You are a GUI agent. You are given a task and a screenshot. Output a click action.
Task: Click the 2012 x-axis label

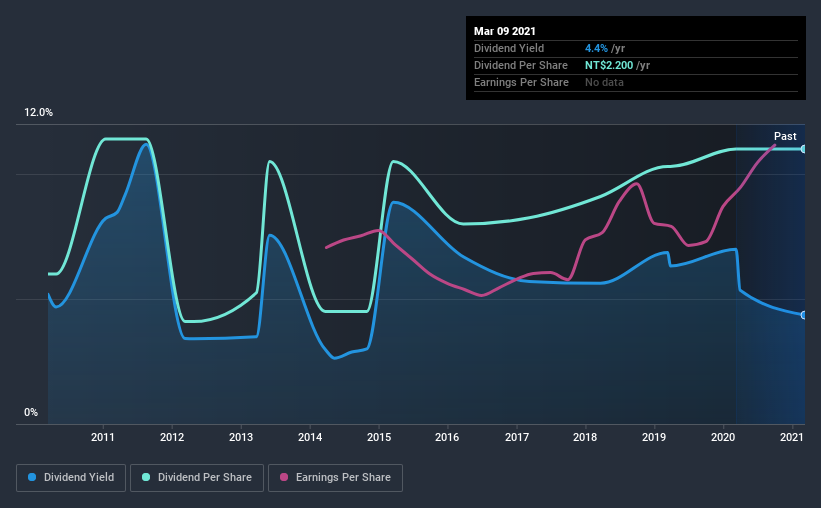172,437
